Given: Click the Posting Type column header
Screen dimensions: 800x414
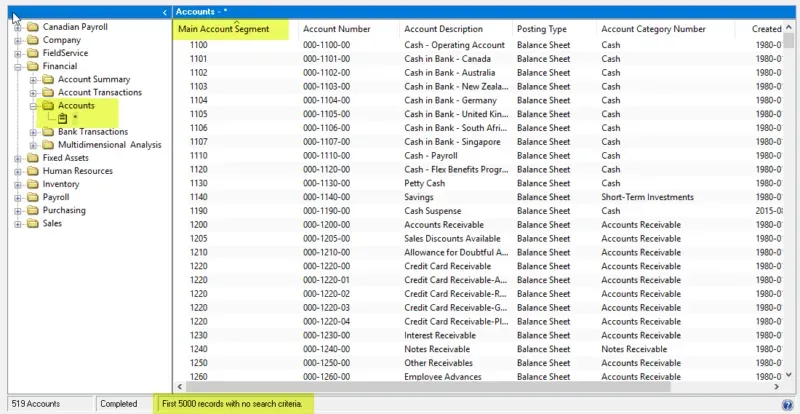Looking at the screenshot, I should pos(541,29).
